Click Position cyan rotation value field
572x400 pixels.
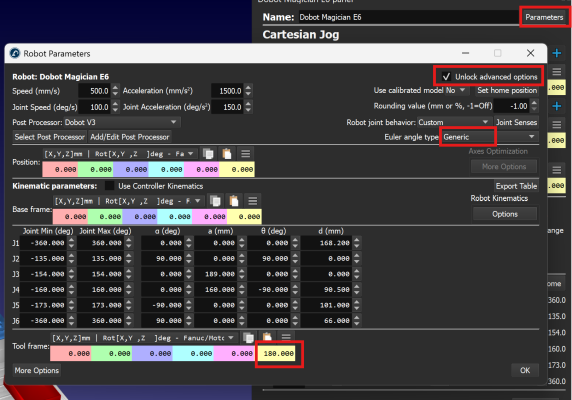pyautogui.click(x=166, y=170)
